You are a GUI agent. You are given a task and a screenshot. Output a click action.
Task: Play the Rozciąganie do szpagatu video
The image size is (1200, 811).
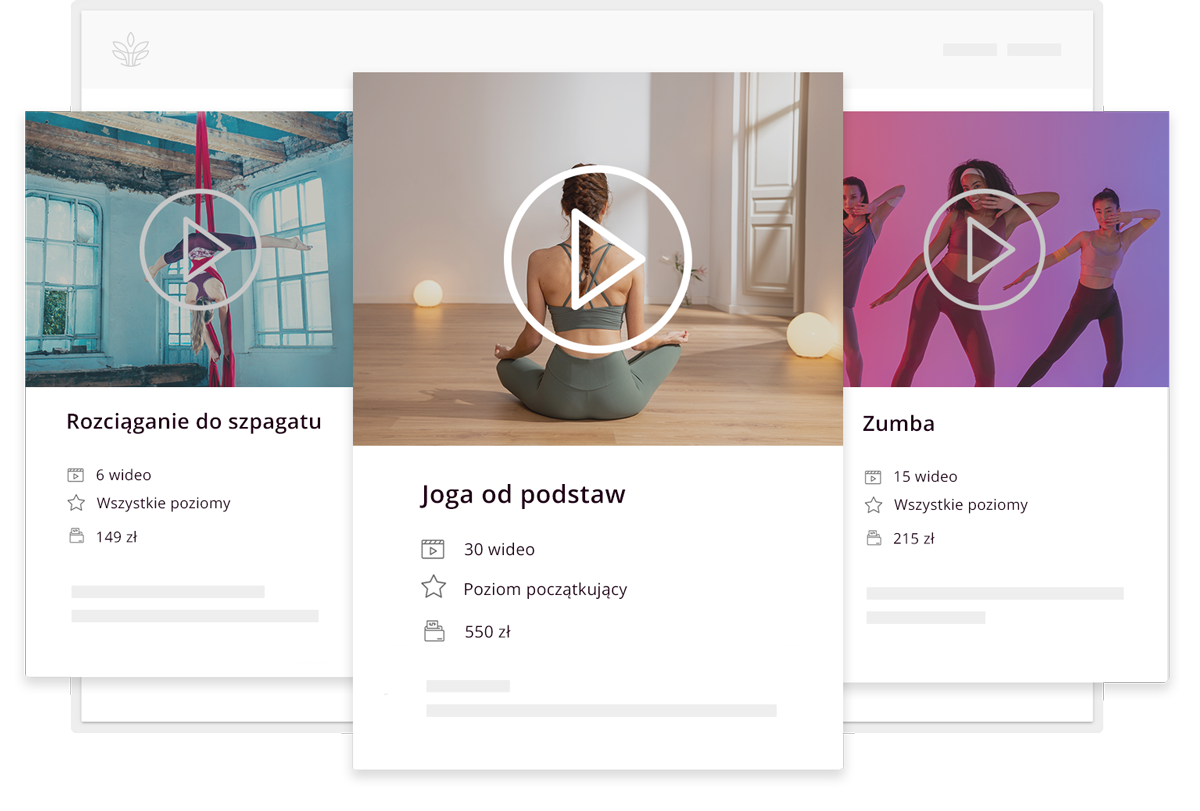(200, 249)
